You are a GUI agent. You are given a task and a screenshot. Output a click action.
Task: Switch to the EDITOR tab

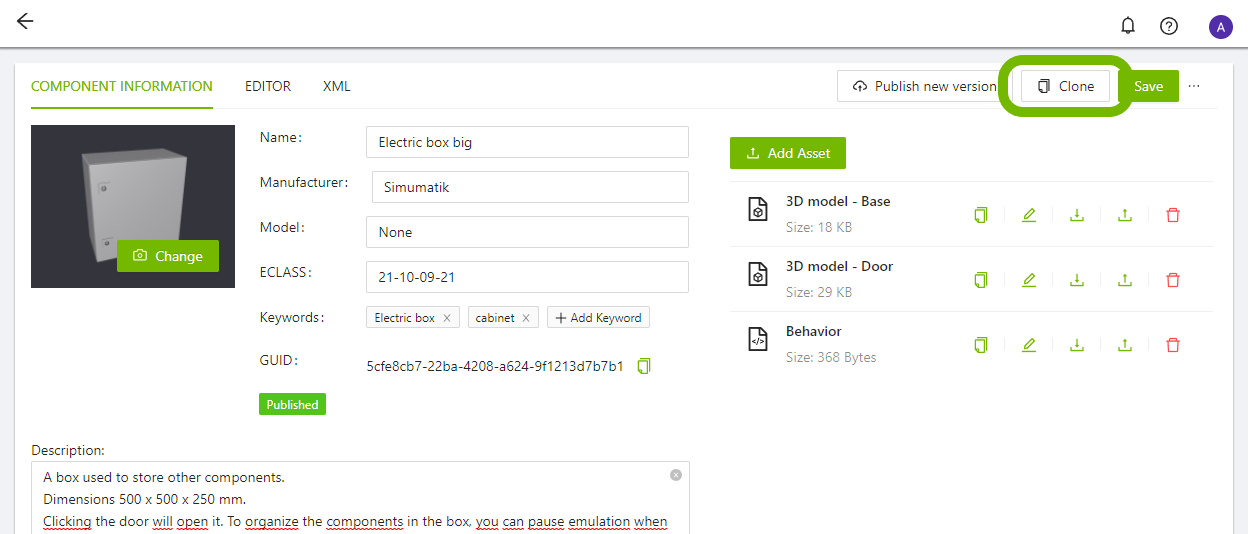268,86
